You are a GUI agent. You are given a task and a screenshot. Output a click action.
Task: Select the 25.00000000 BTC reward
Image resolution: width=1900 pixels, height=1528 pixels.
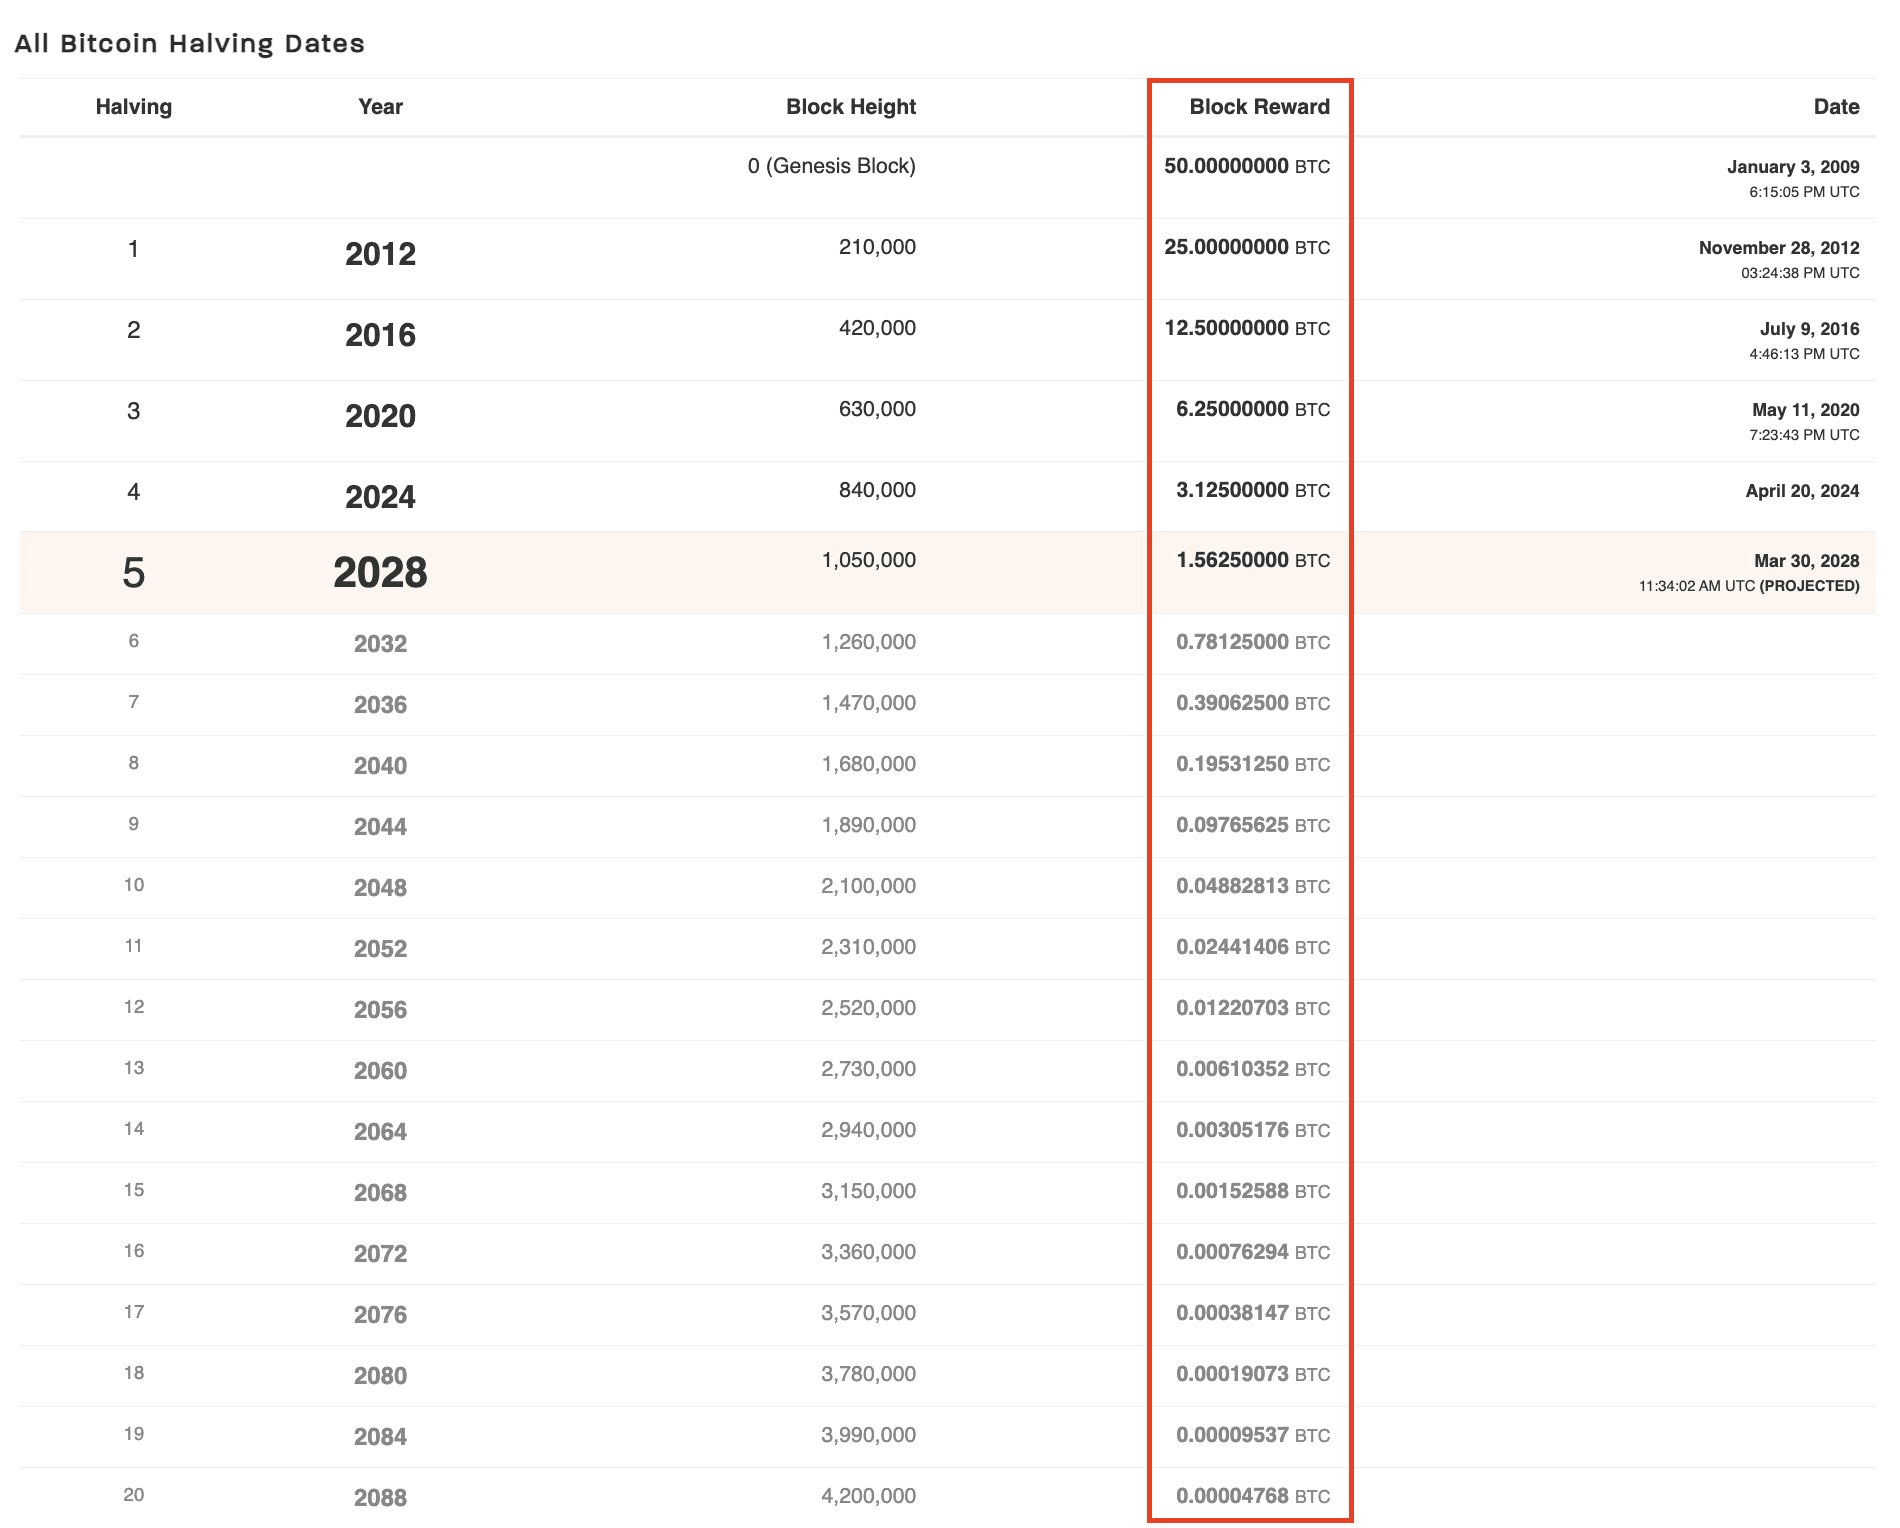(1247, 247)
